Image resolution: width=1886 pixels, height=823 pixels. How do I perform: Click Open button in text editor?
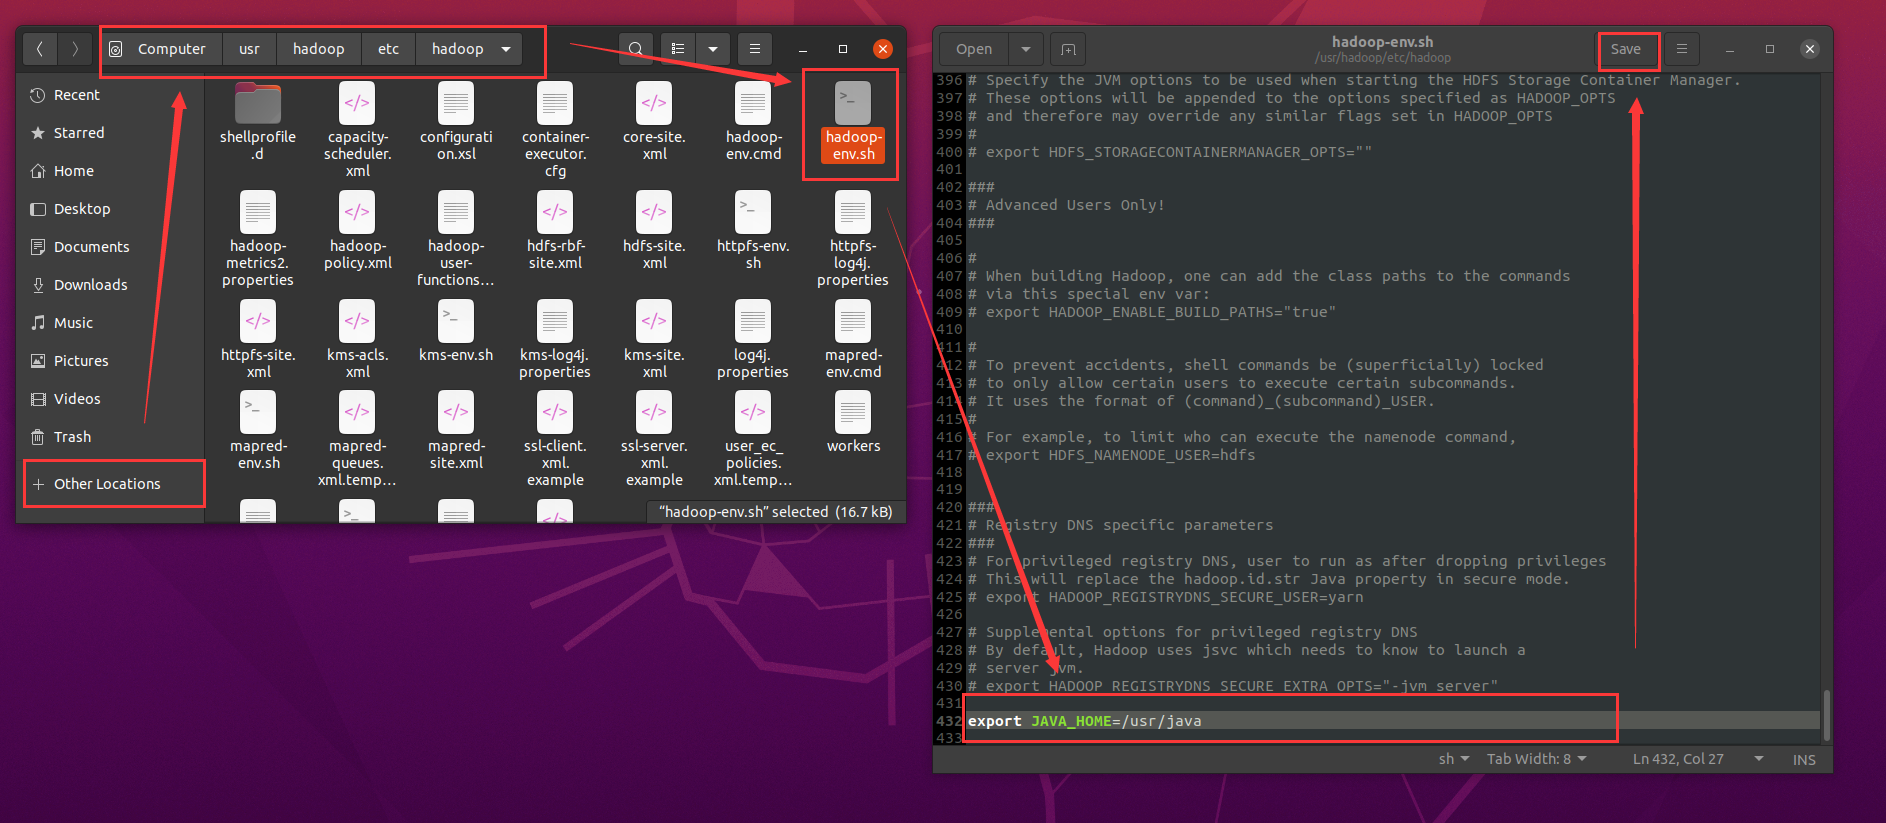[x=974, y=49]
